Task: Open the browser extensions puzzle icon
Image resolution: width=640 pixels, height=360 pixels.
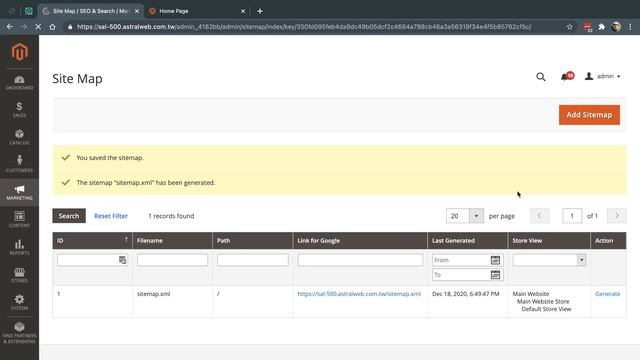Action: tap(602, 27)
